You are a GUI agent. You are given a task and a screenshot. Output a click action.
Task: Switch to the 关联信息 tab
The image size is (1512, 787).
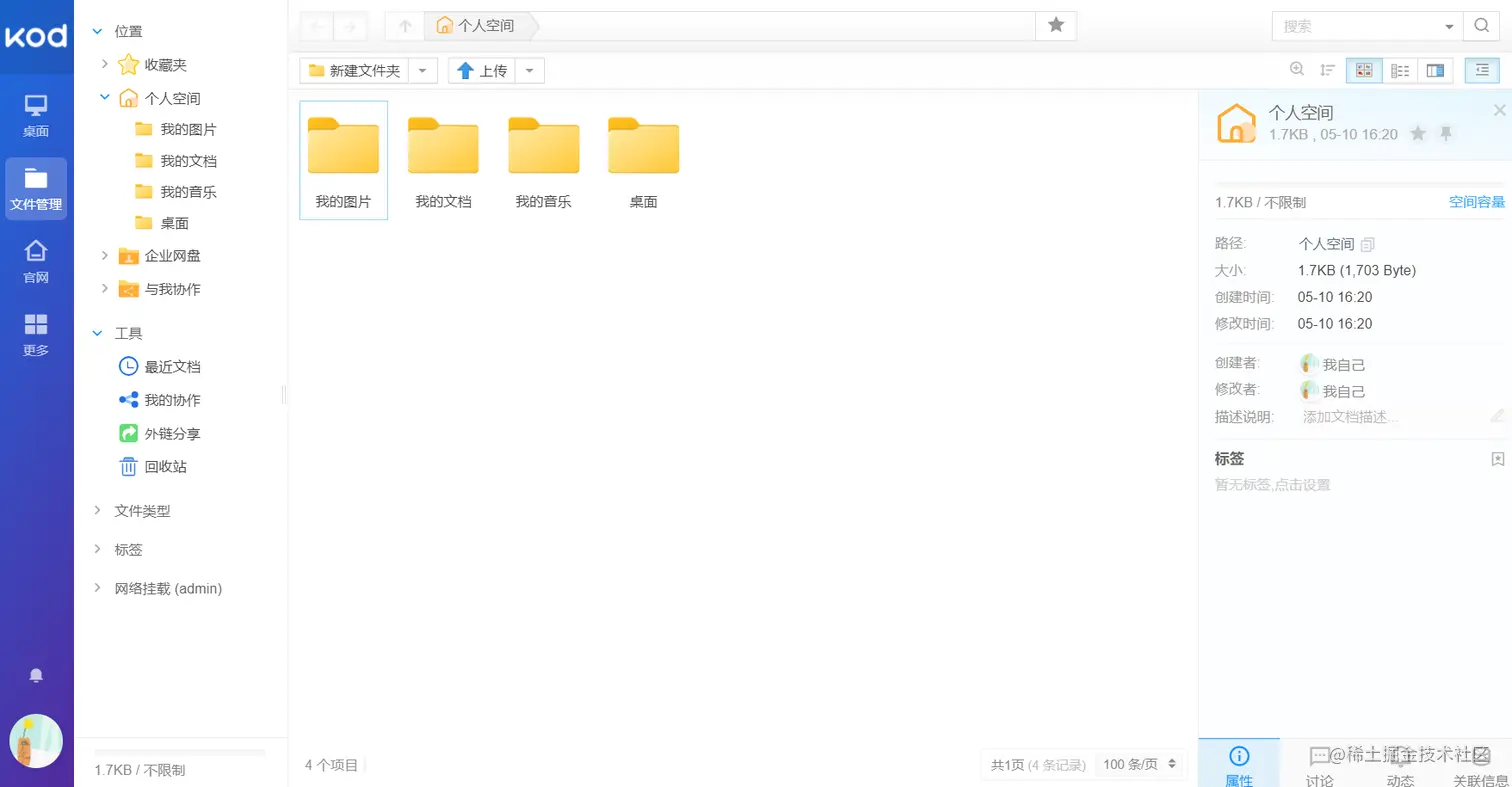1481,764
